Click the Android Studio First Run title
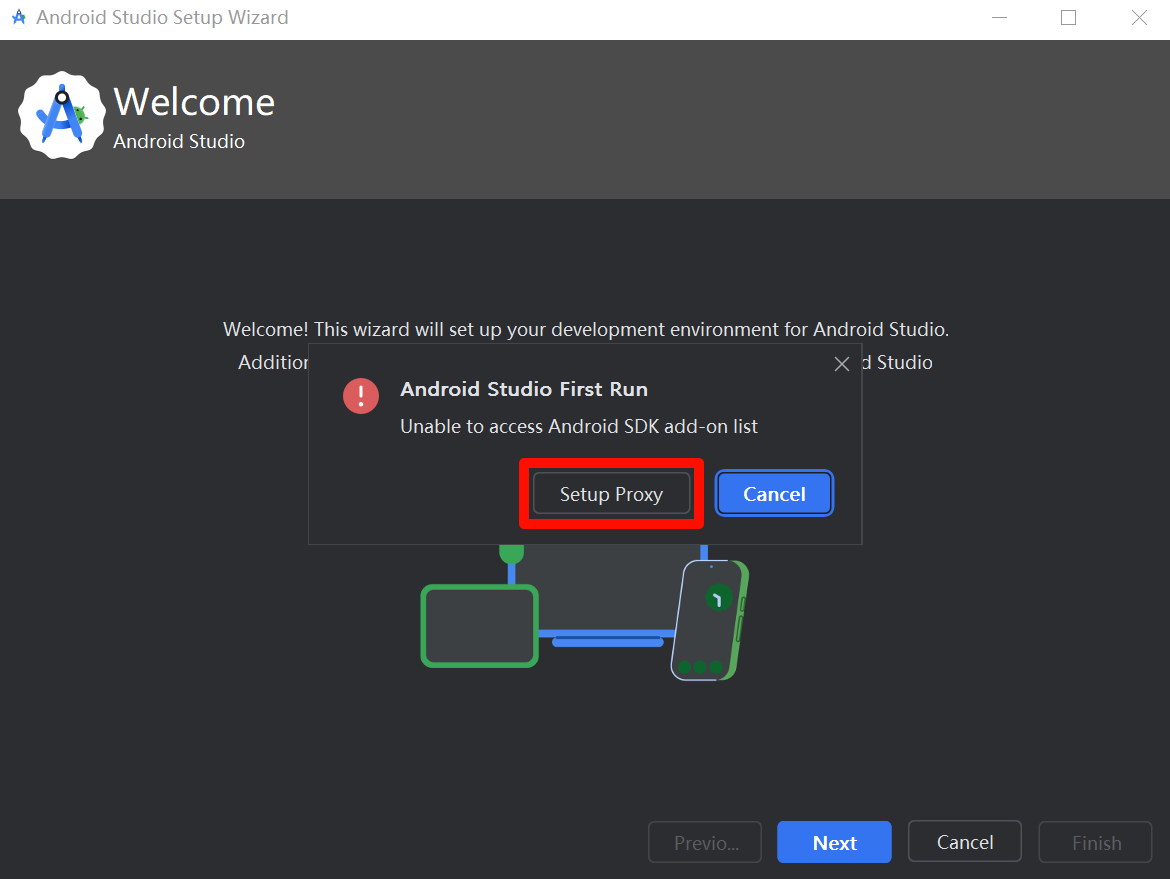 pyautogui.click(x=523, y=389)
